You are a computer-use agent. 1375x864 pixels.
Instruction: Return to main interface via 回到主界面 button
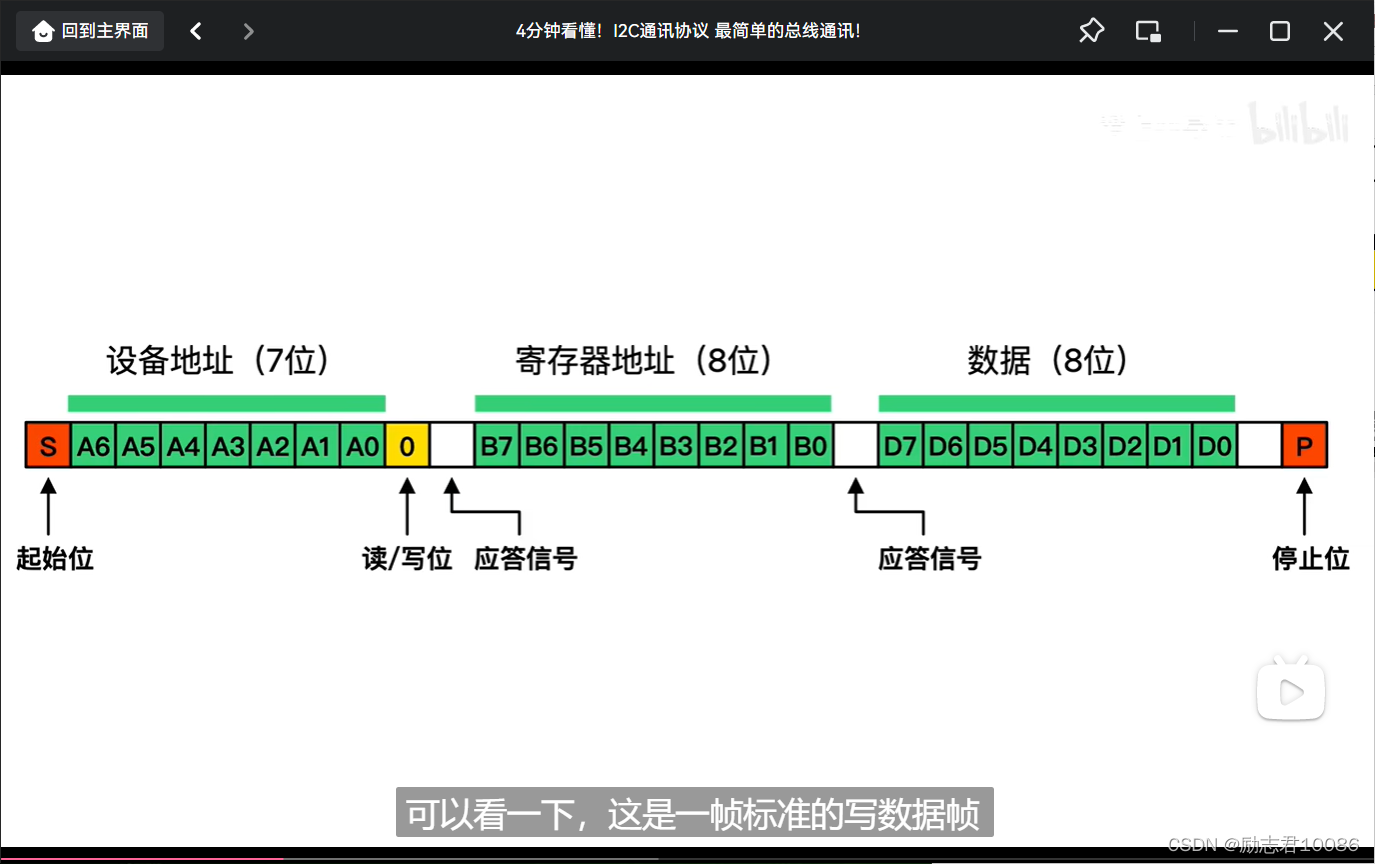coord(90,31)
